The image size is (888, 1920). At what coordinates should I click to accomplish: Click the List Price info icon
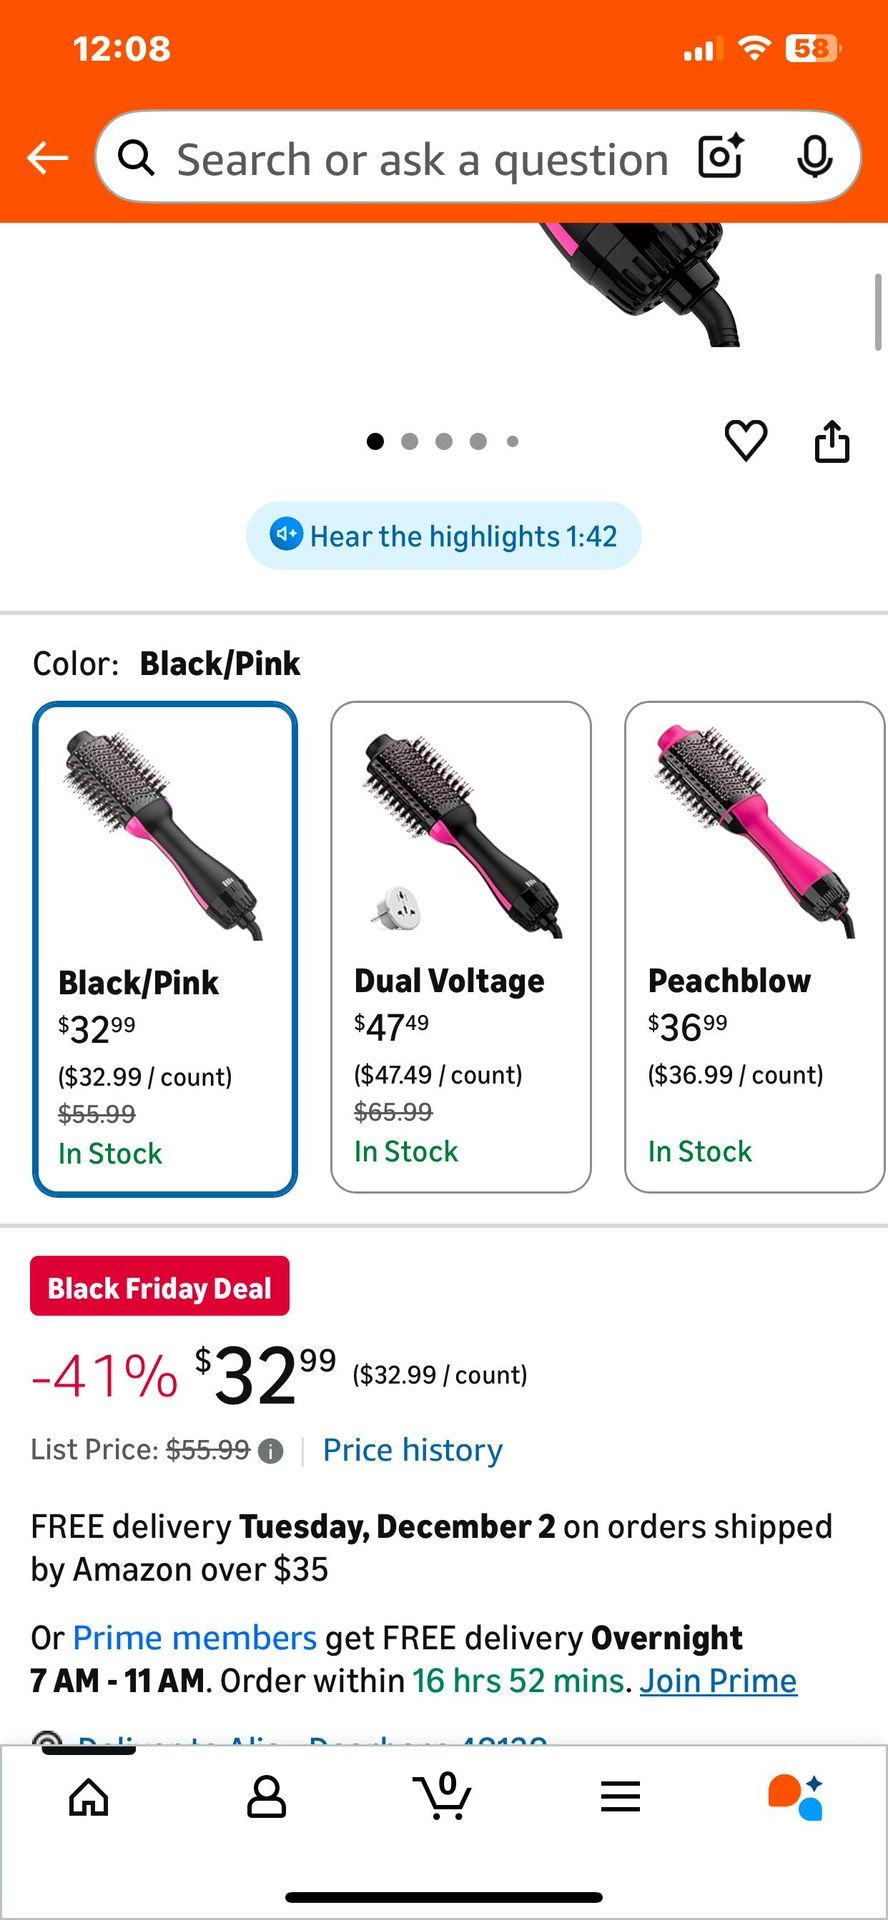(x=270, y=1451)
